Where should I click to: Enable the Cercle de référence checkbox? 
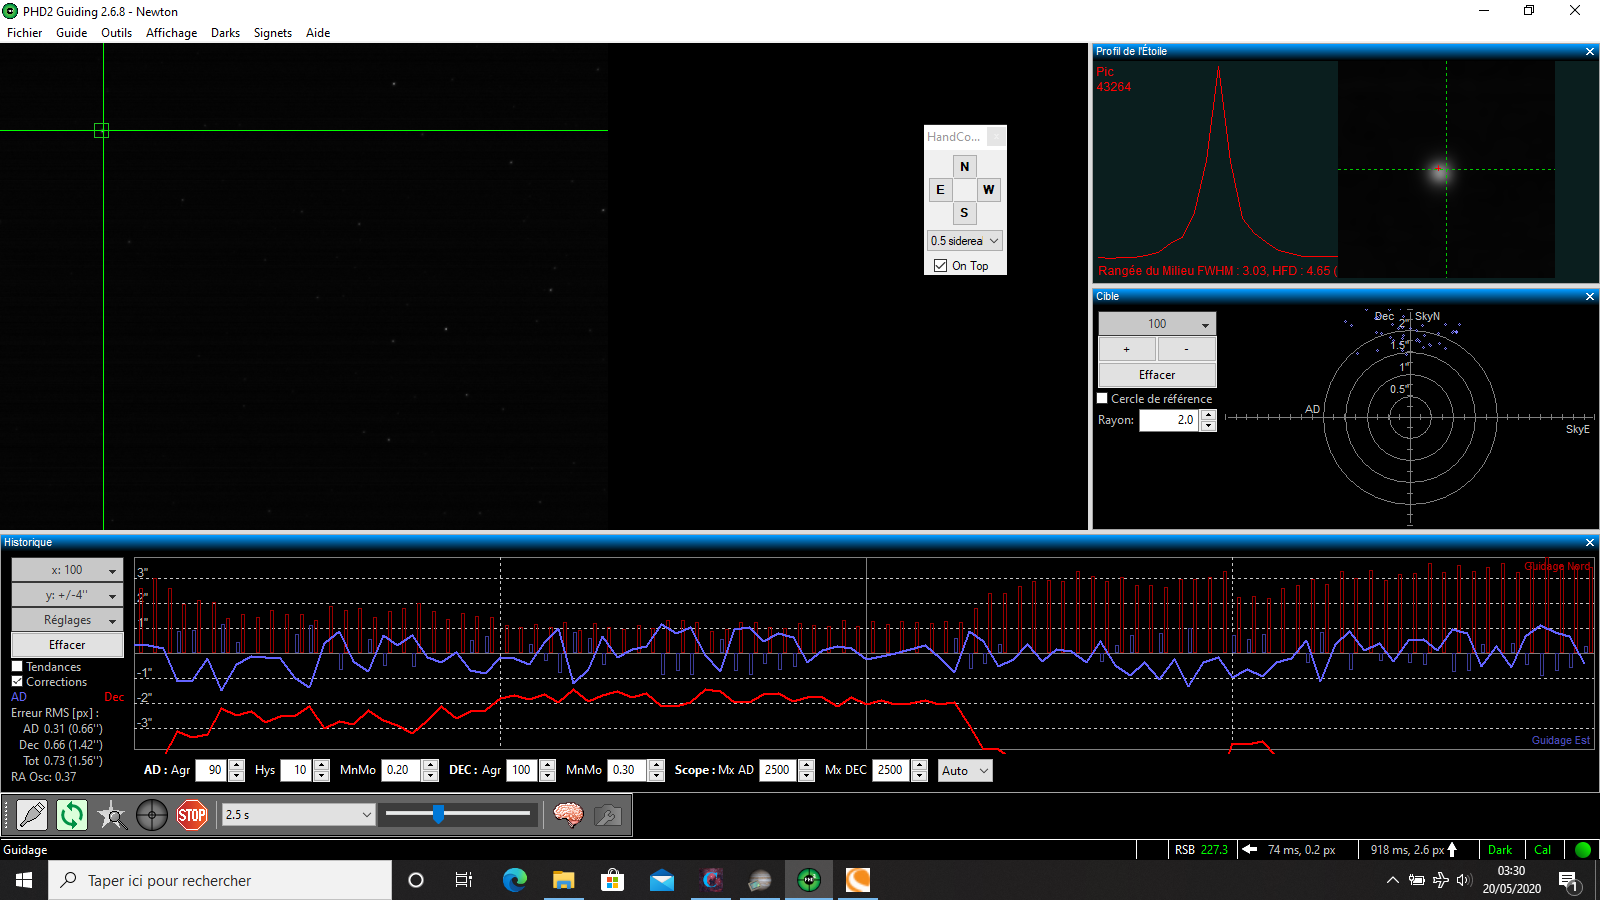1103,398
